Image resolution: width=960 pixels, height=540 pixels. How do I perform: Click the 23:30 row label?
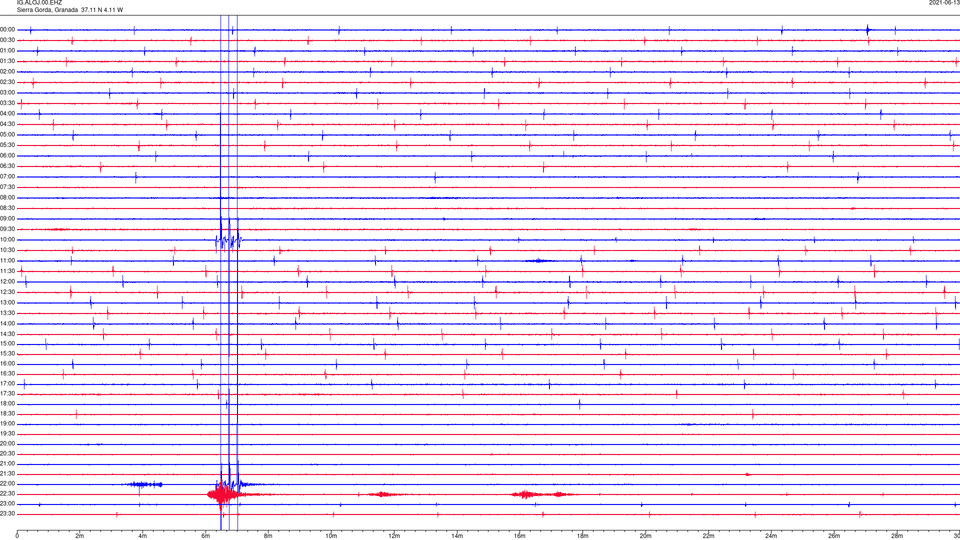8,514
